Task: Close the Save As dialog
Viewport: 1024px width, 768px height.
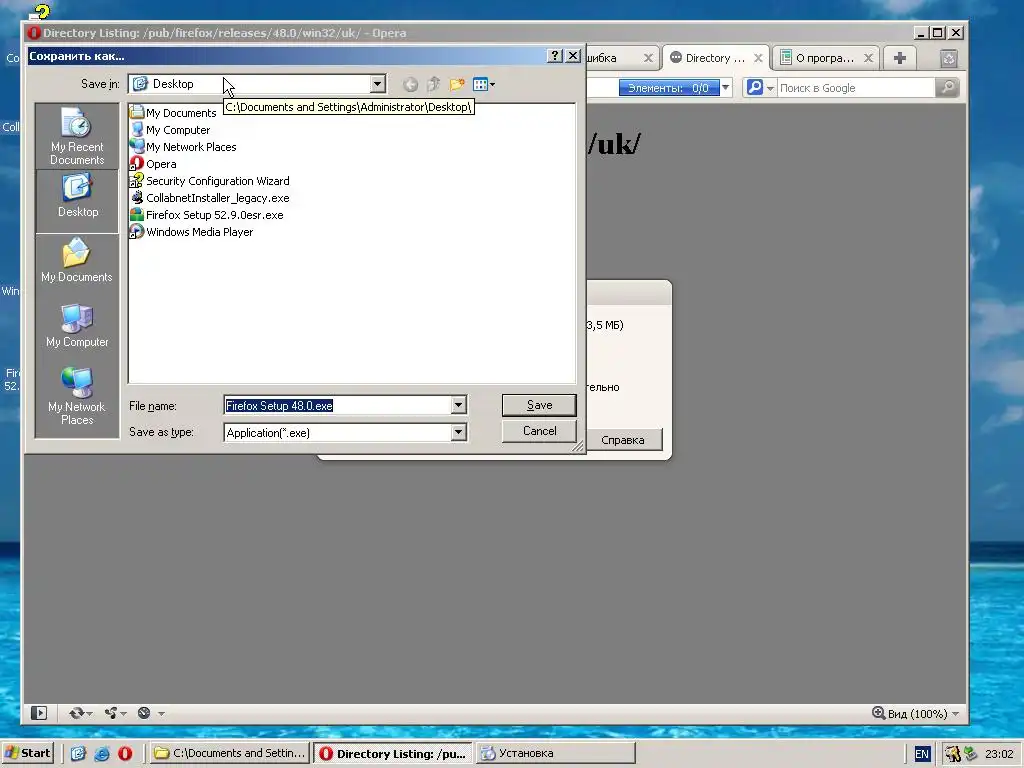Action: (x=573, y=56)
